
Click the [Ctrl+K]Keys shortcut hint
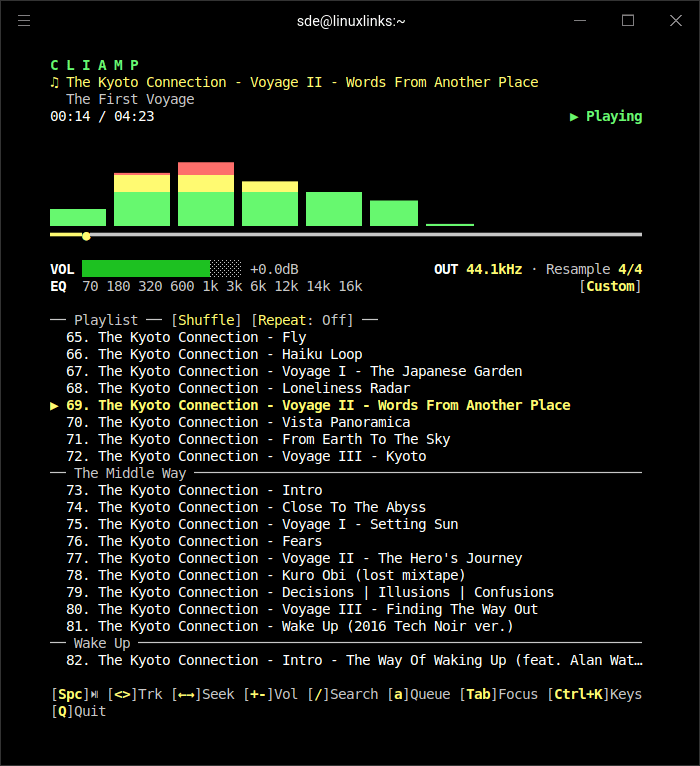[594, 694]
